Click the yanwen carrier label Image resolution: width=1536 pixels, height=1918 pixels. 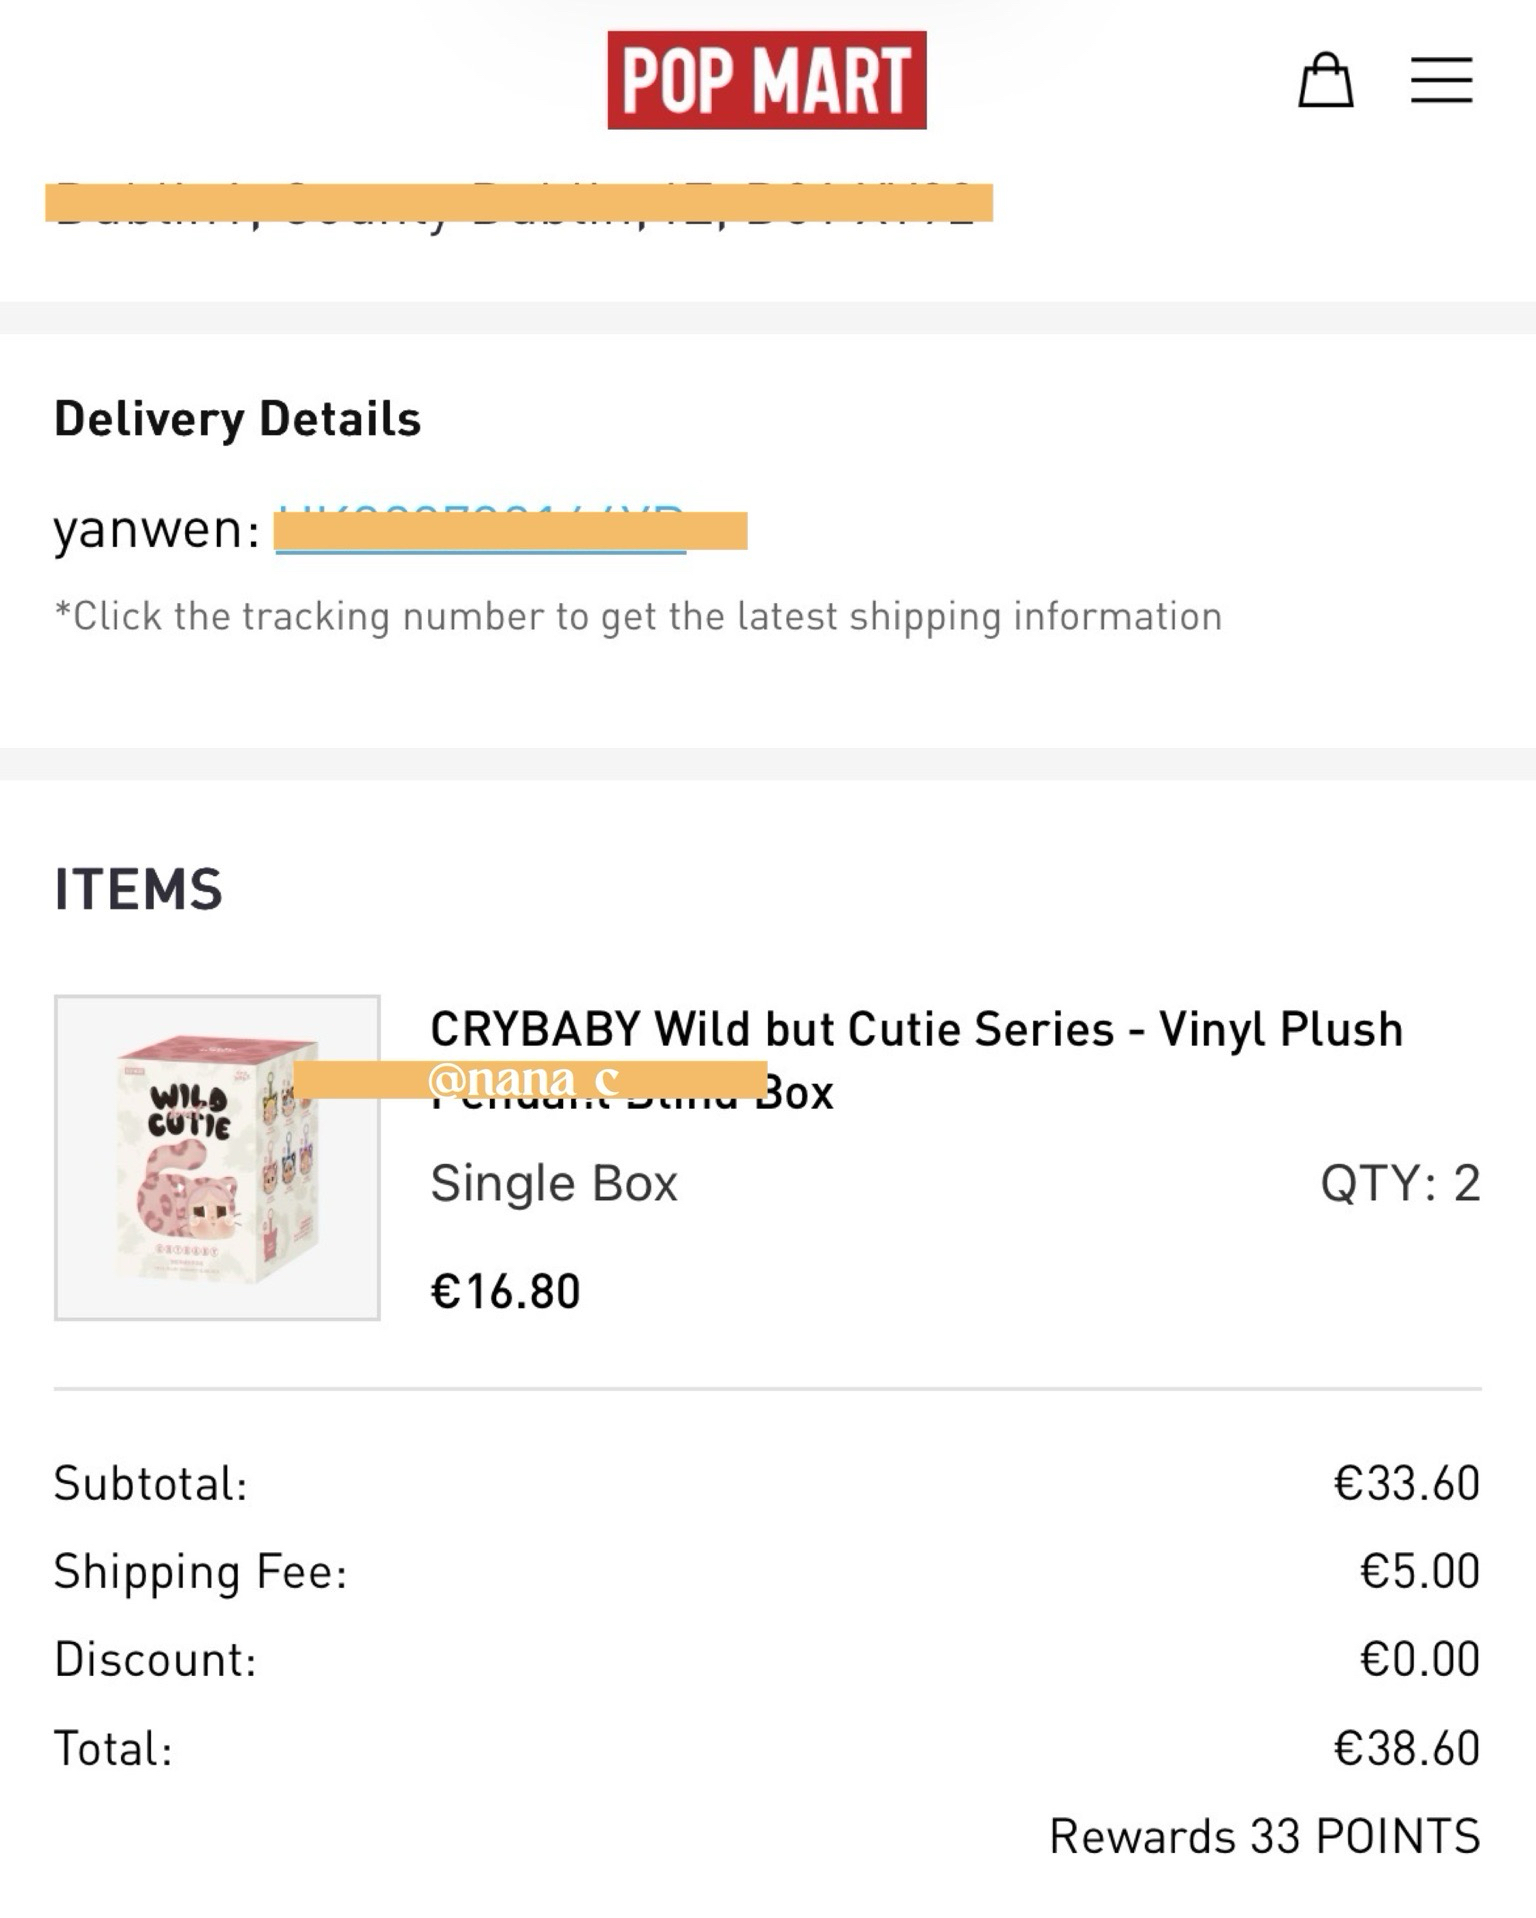click(156, 530)
